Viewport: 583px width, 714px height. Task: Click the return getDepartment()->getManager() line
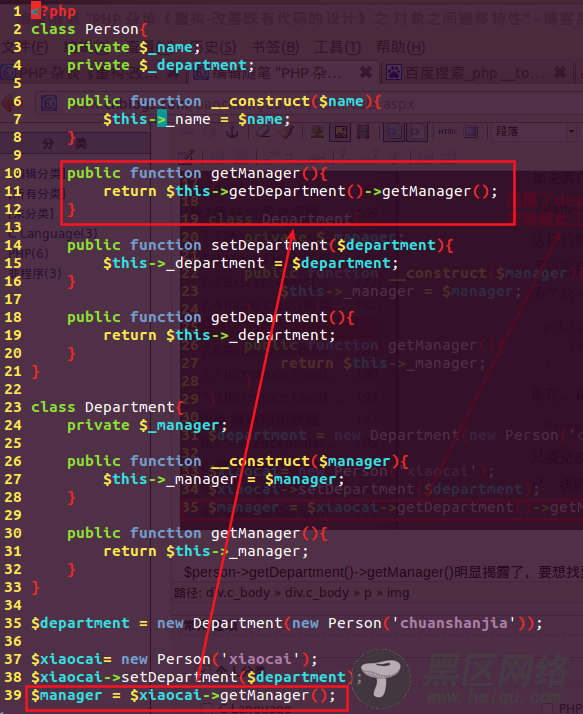point(300,192)
